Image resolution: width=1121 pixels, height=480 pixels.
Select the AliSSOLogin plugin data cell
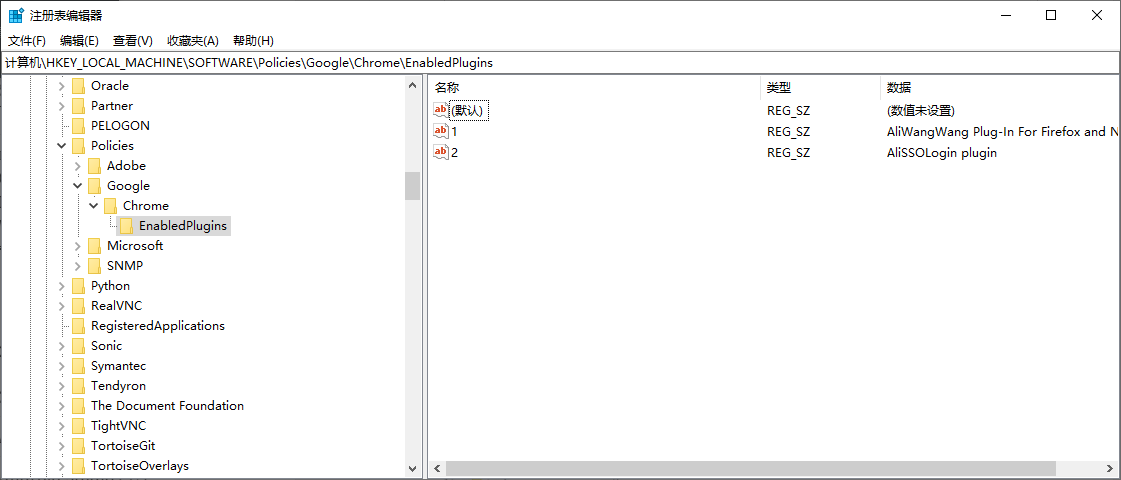click(x=942, y=152)
